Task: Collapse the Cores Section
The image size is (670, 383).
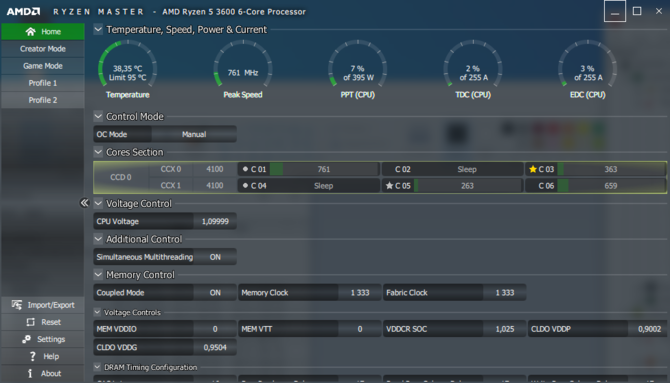Action: [98, 152]
